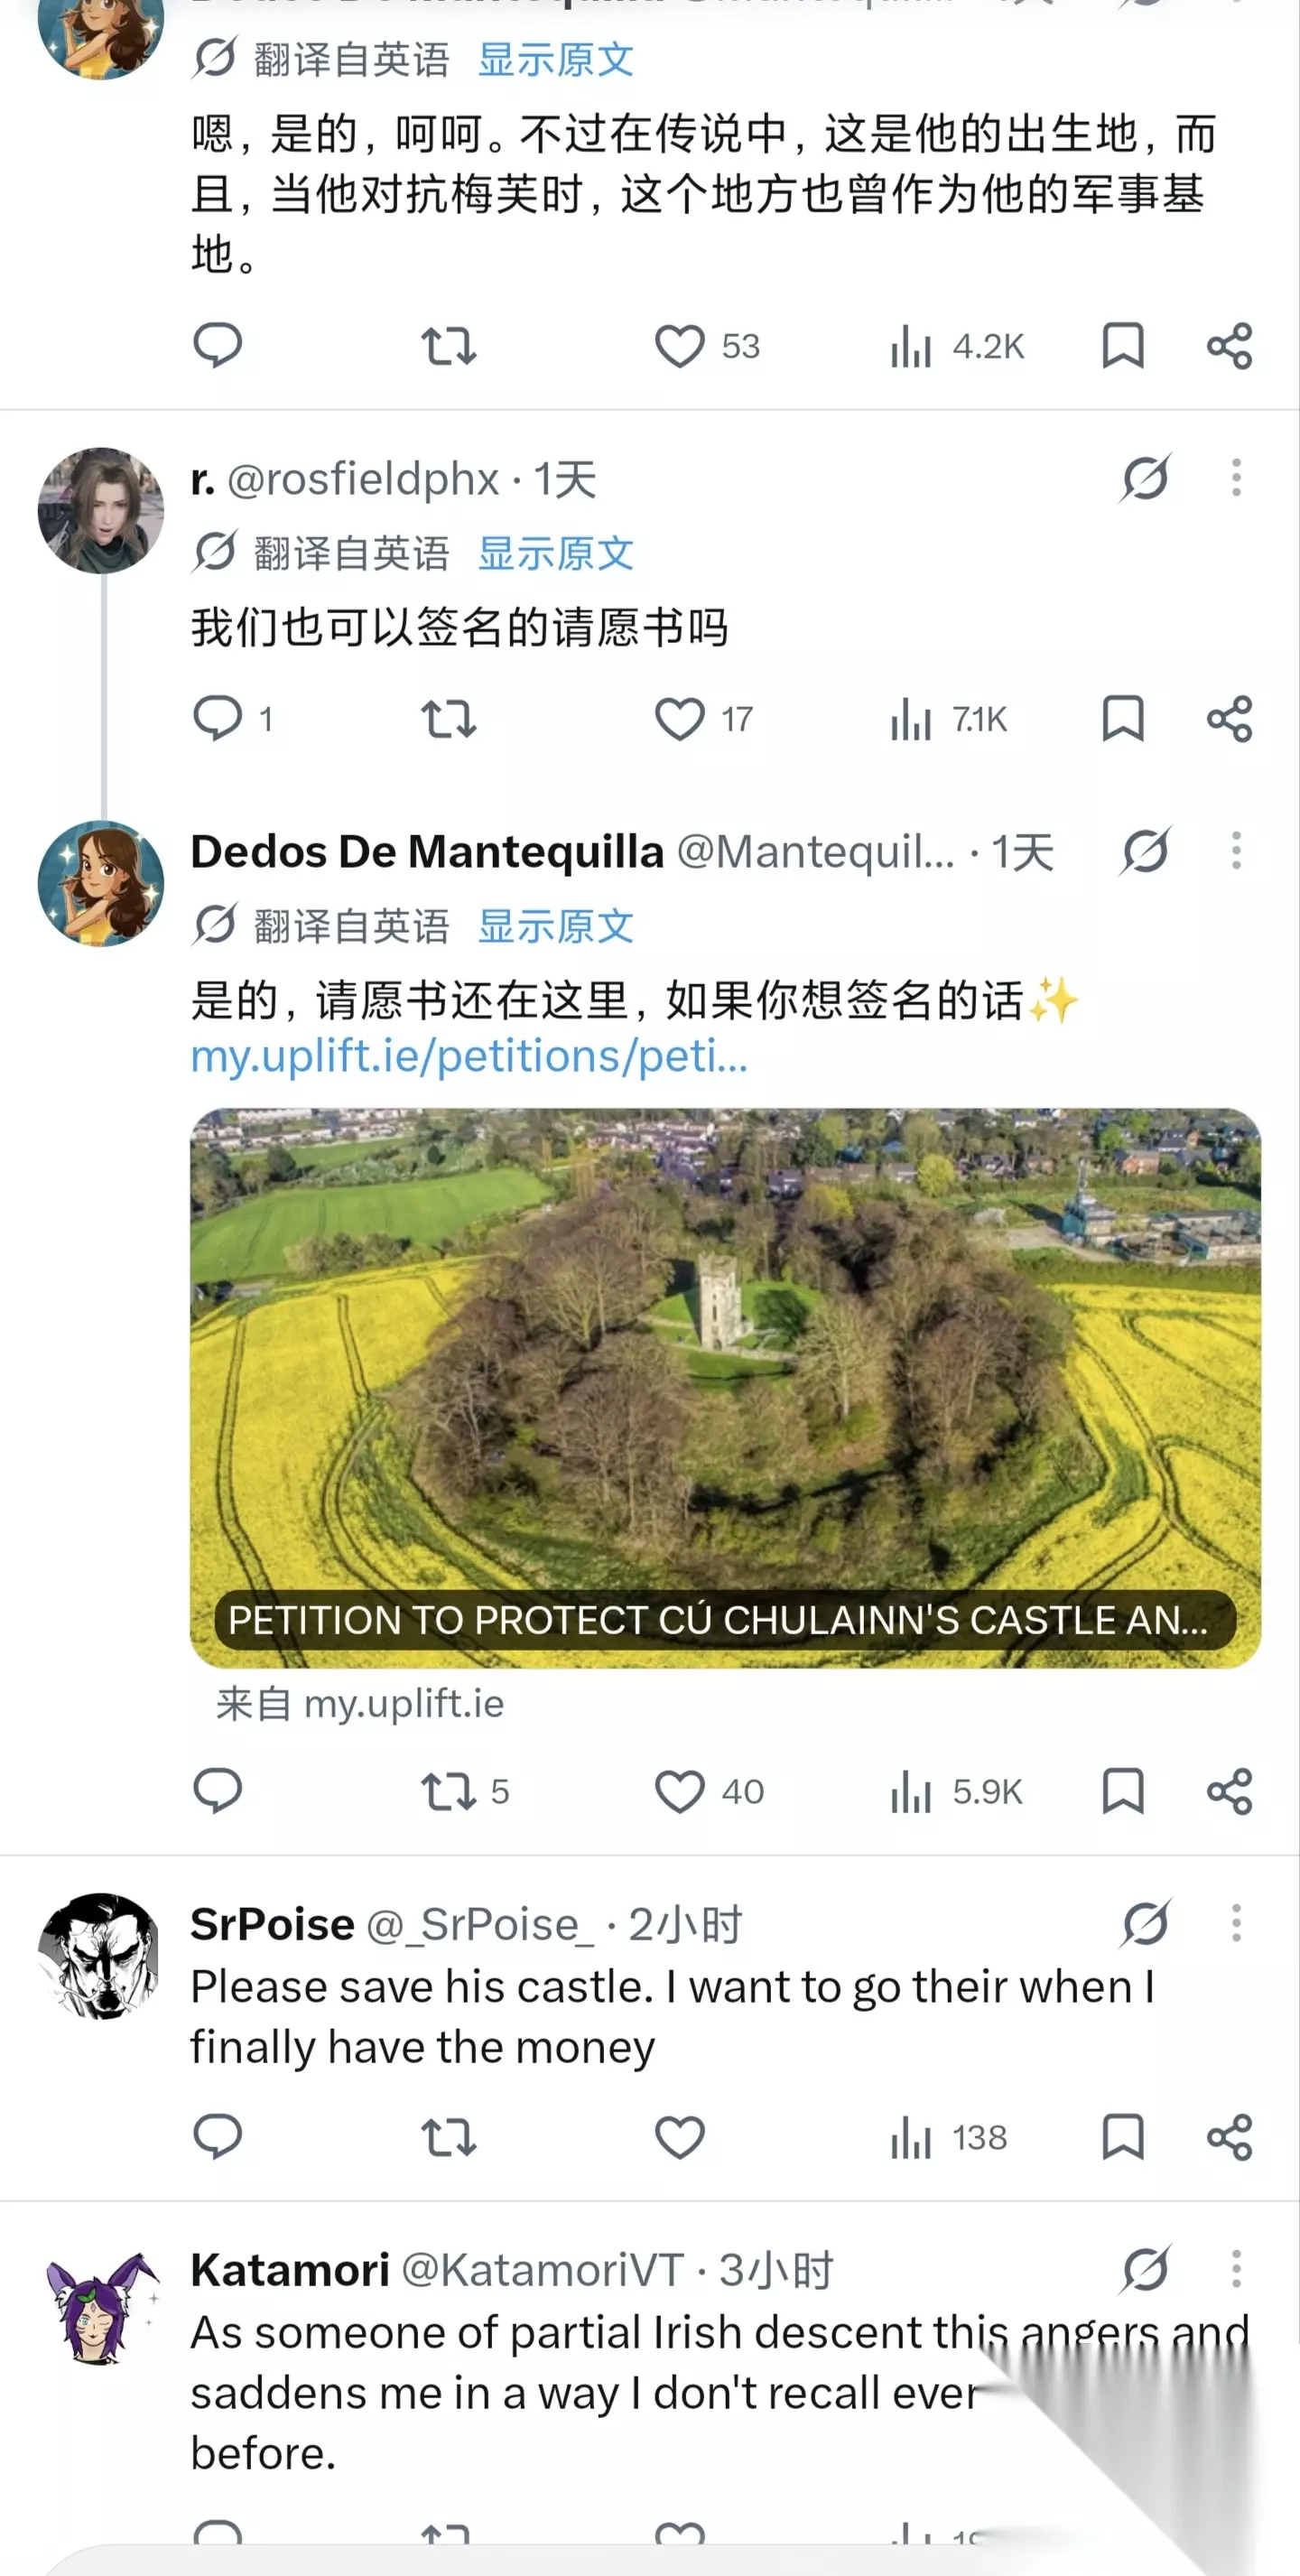Screen dimensions: 1300x2576
Task: Share the tweet with the petition link card
Action: 1229,1791
